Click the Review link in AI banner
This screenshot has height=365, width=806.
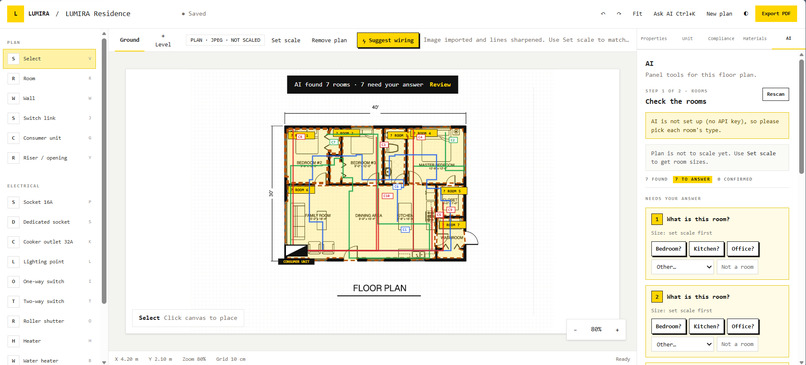tap(440, 84)
